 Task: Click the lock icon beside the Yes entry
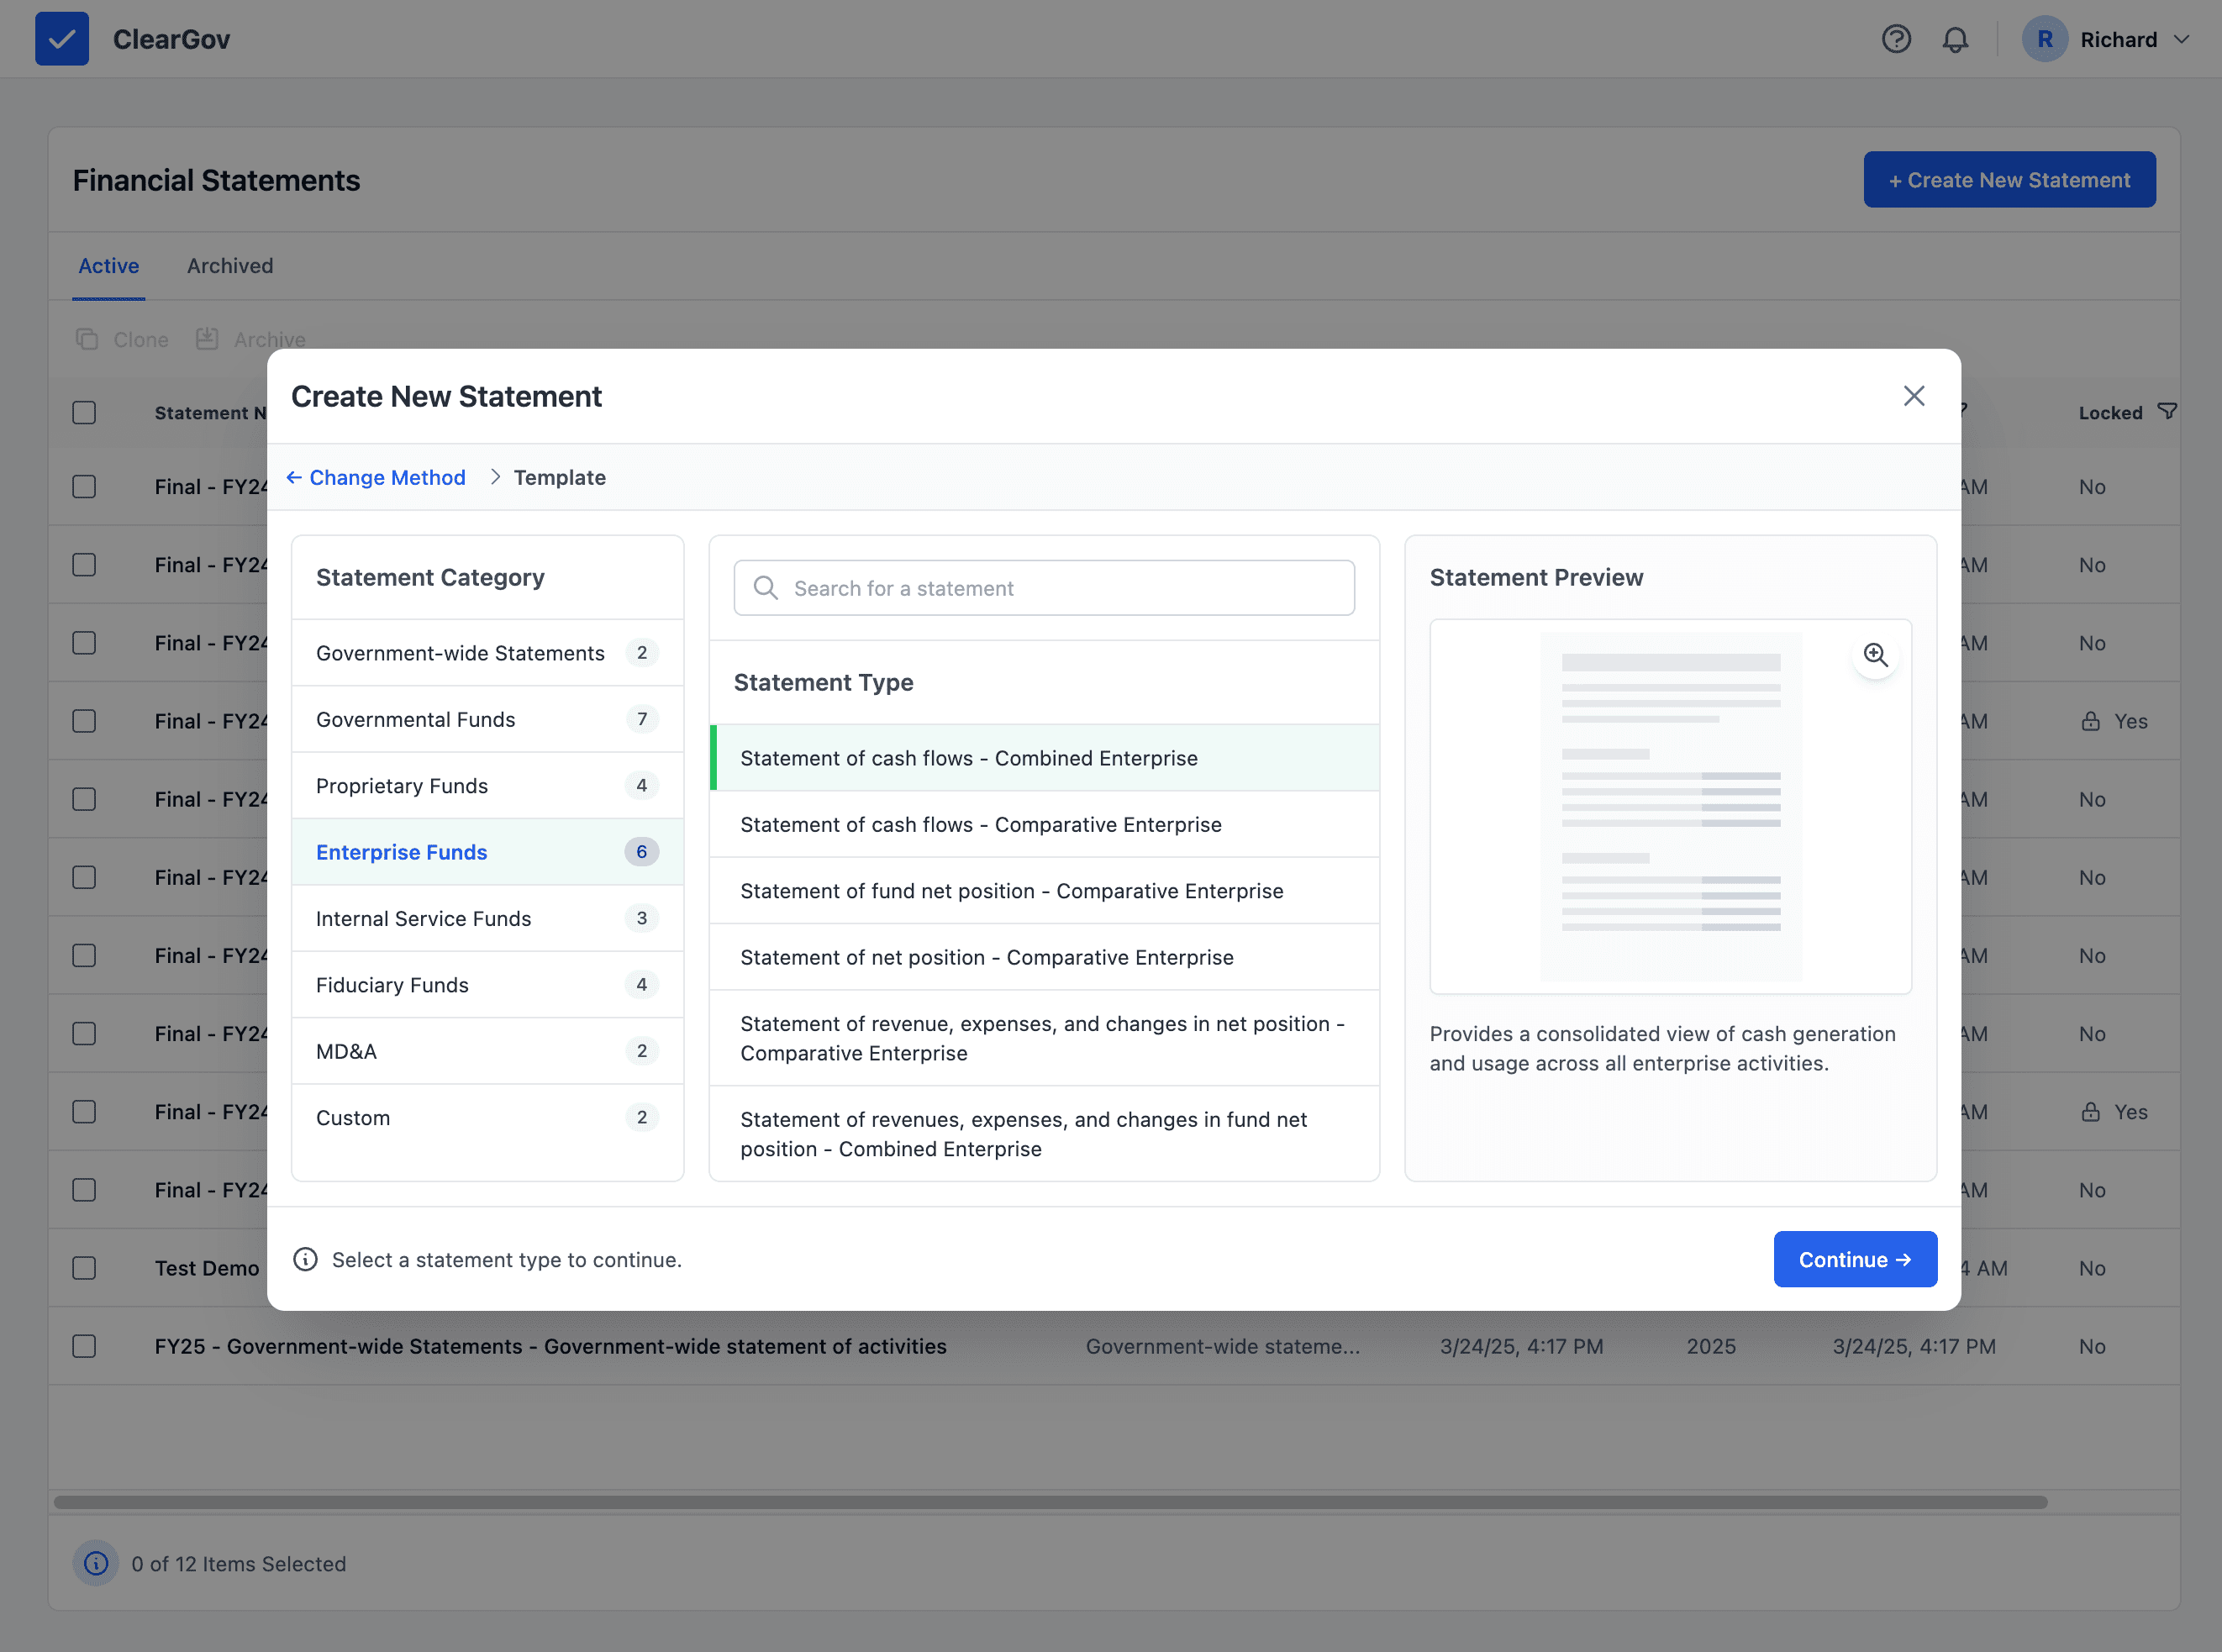[x=2090, y=720]
